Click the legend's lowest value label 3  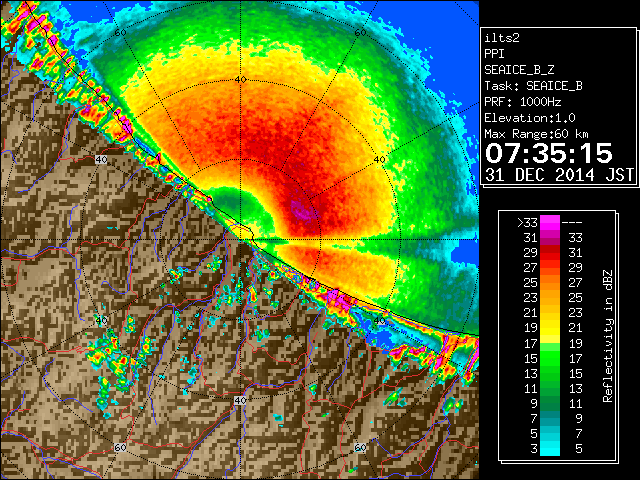click(x=534, y=449)
